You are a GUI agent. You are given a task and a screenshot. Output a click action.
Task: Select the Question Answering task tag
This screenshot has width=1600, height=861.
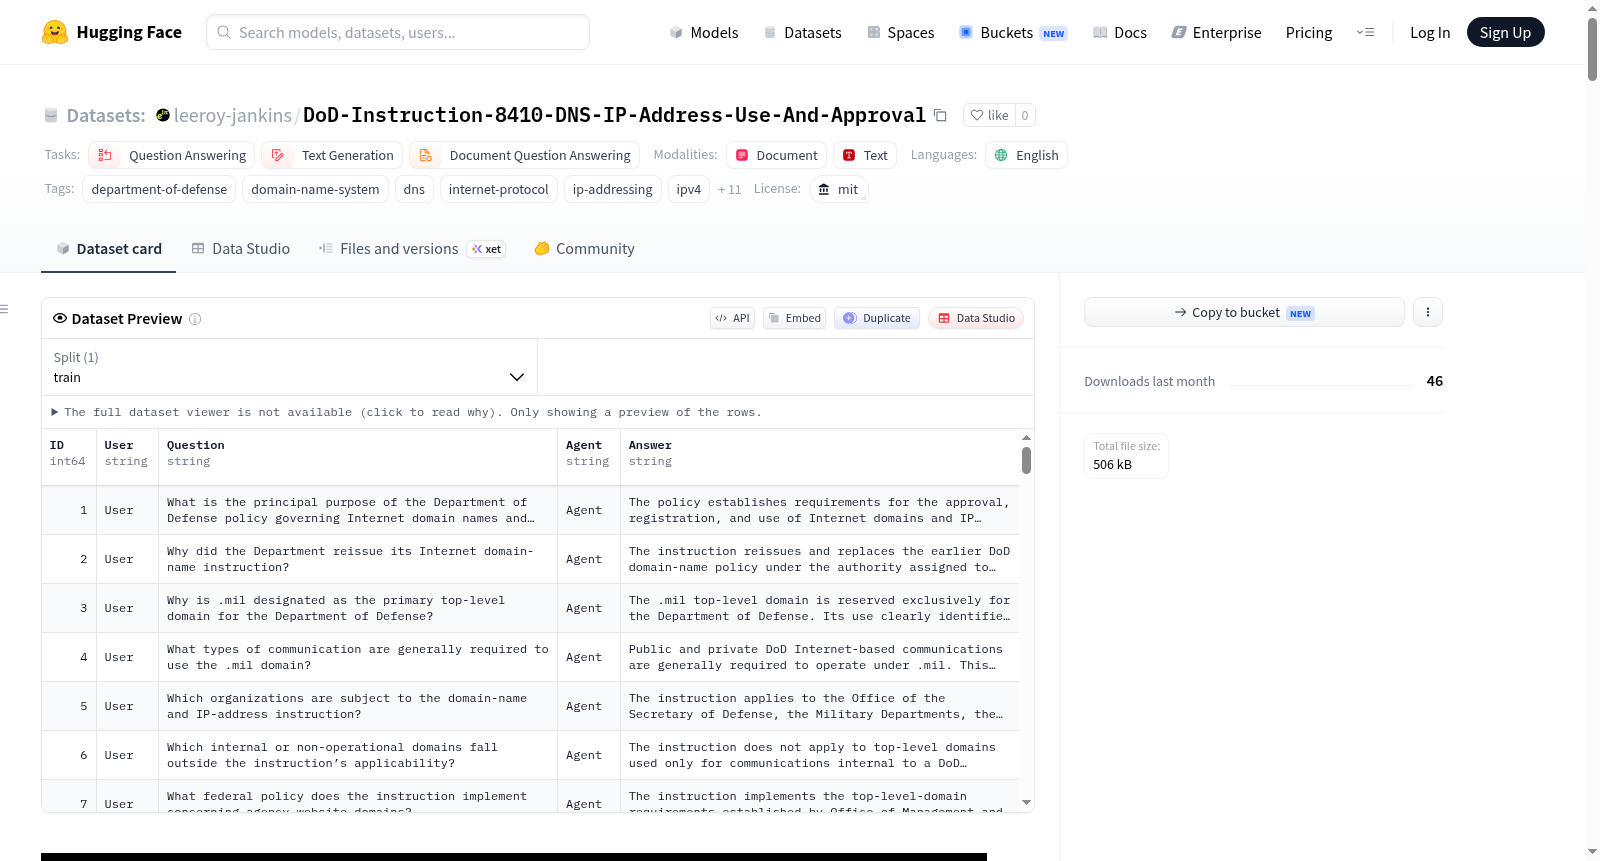[x=172, y=155]
